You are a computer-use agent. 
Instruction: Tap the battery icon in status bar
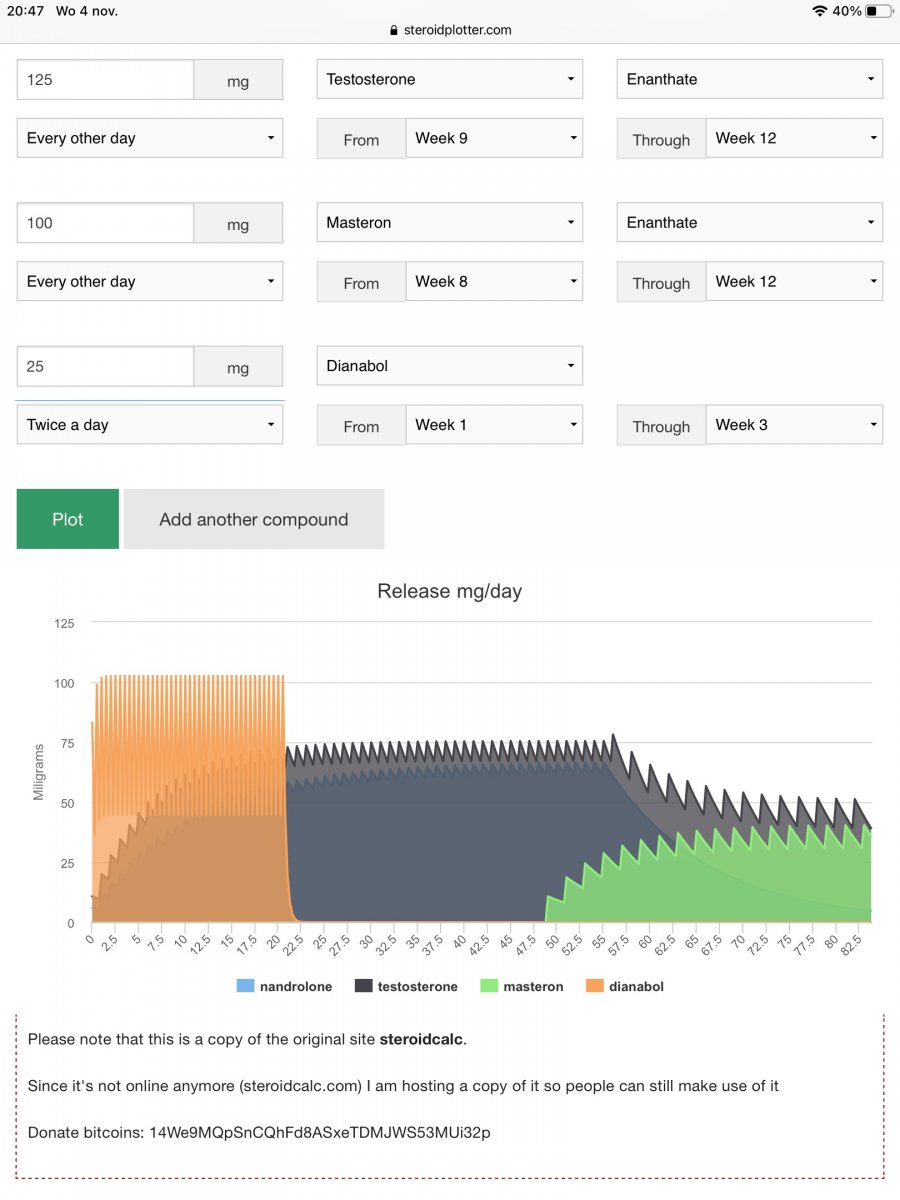pos(878,11)
